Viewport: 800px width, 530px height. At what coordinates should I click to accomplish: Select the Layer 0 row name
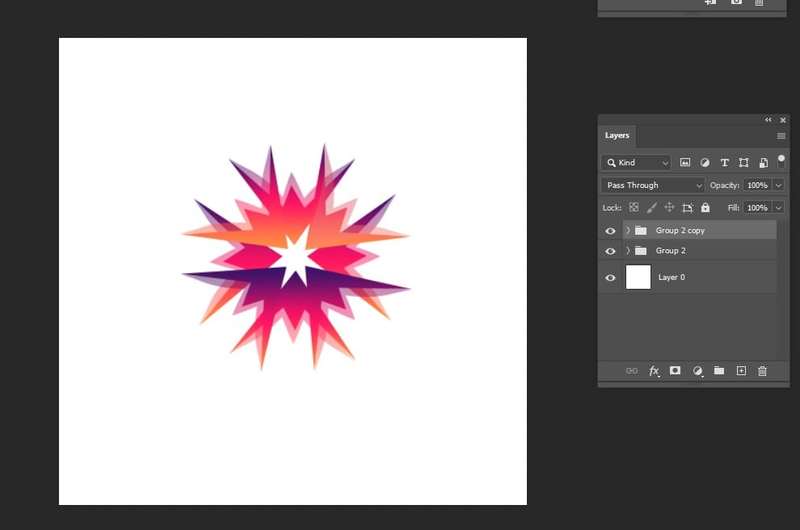coord(671,277)
